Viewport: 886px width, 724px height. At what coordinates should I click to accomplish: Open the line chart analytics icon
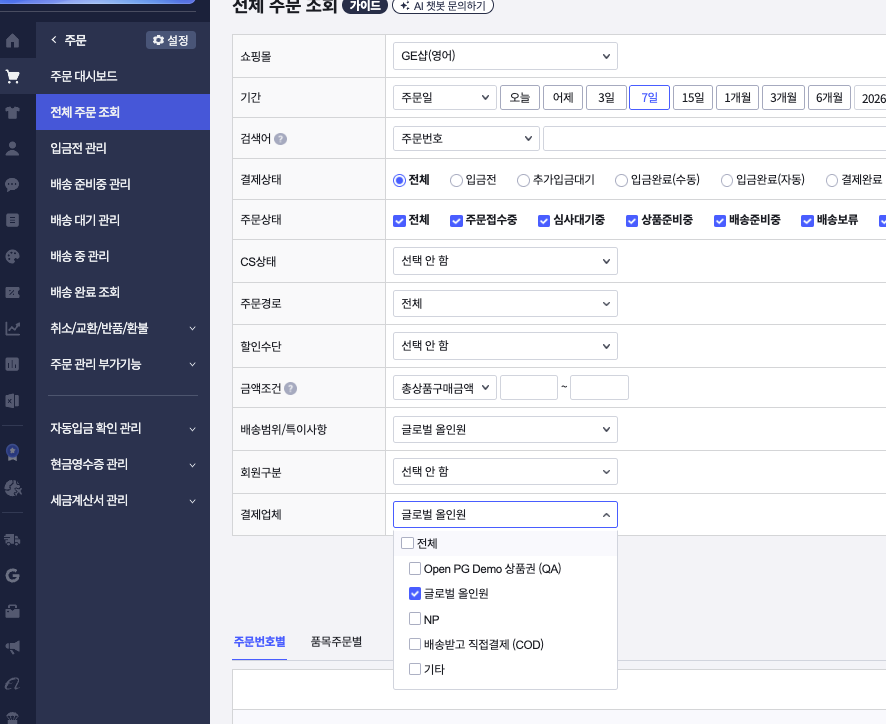click(x=12, y=328)
